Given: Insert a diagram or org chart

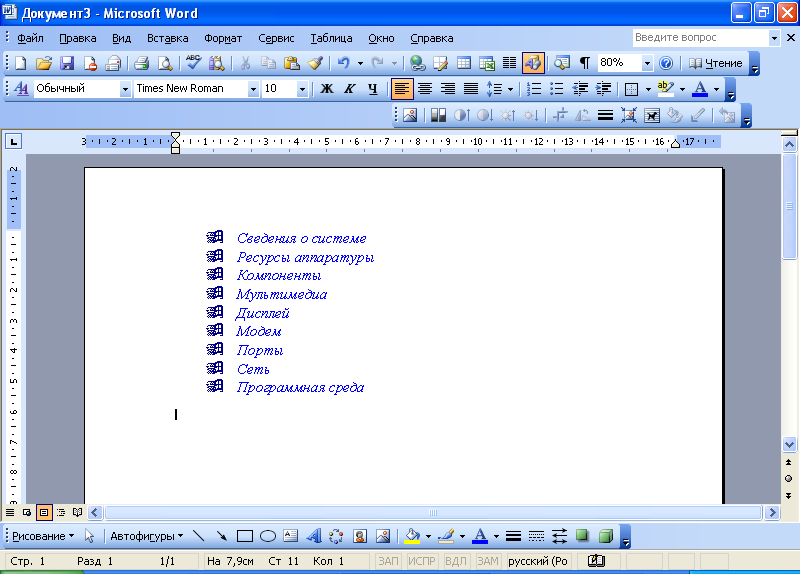Looking at the screenshot, I should pos(336,536).
